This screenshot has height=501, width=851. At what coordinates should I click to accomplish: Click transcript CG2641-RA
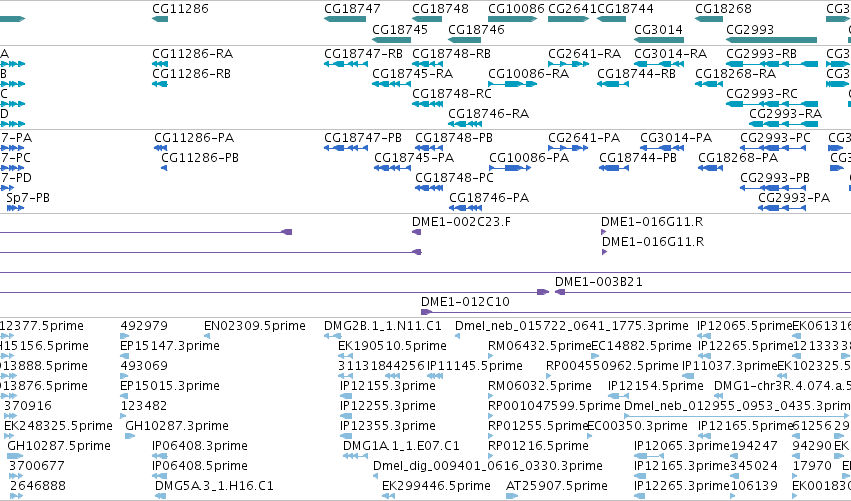click(x=585, y=54)
